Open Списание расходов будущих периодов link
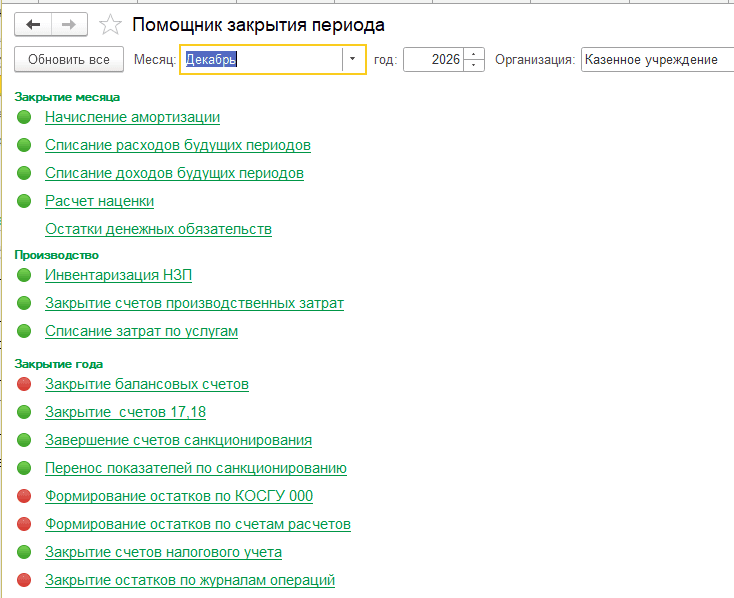 pos(178,145)
